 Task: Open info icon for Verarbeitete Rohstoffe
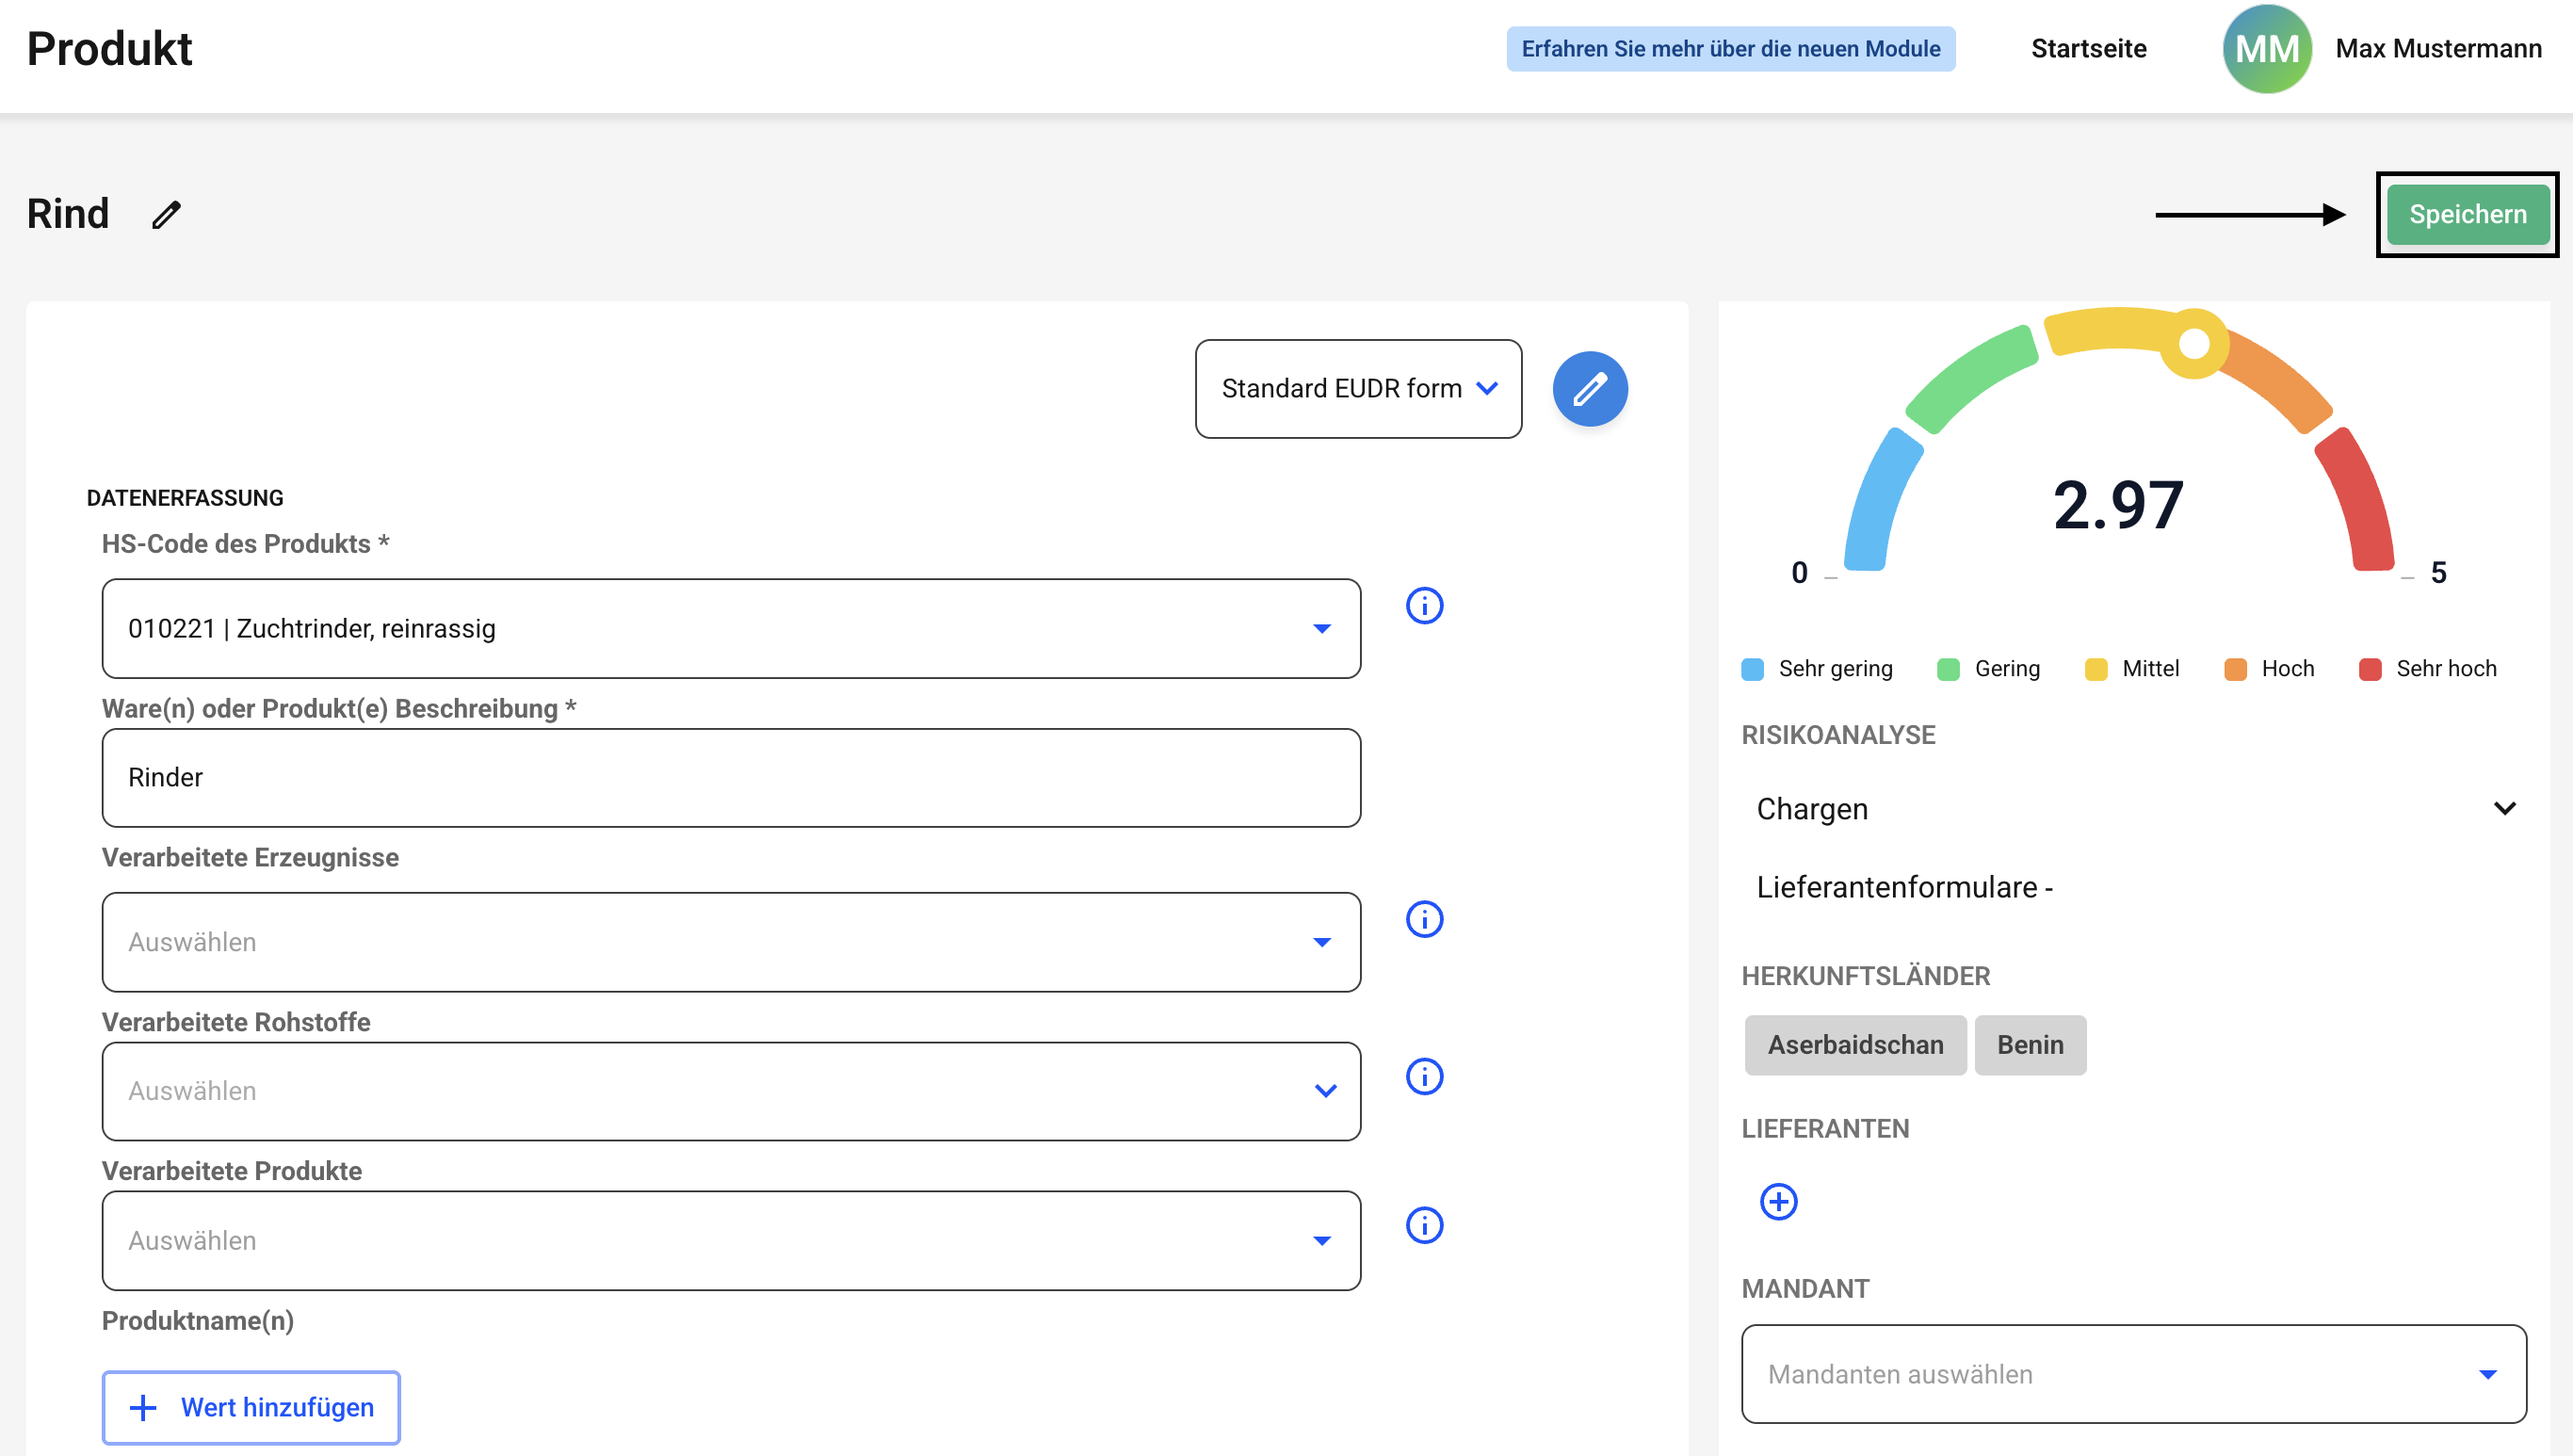1424,1076
